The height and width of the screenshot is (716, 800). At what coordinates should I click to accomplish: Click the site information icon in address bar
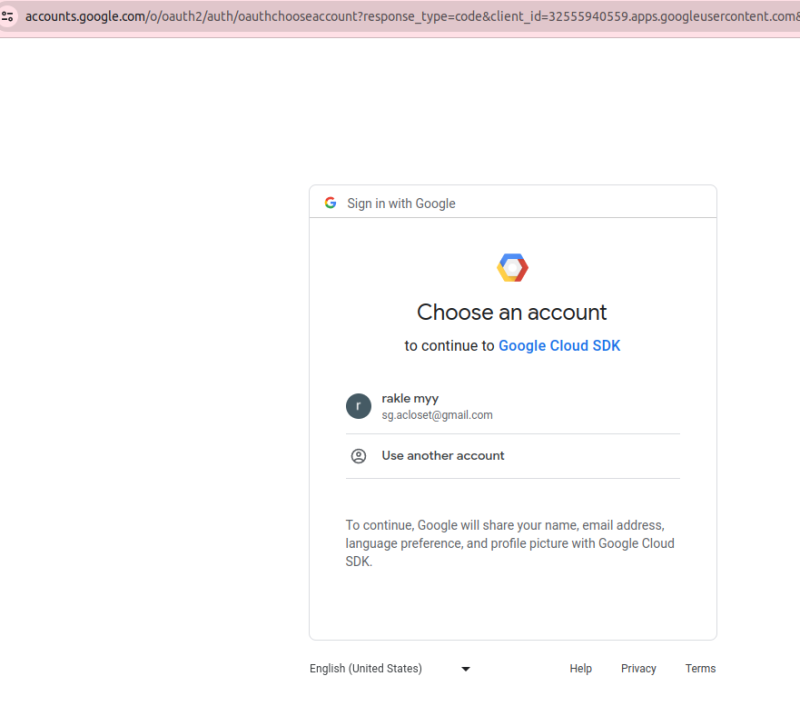(8, 16)
